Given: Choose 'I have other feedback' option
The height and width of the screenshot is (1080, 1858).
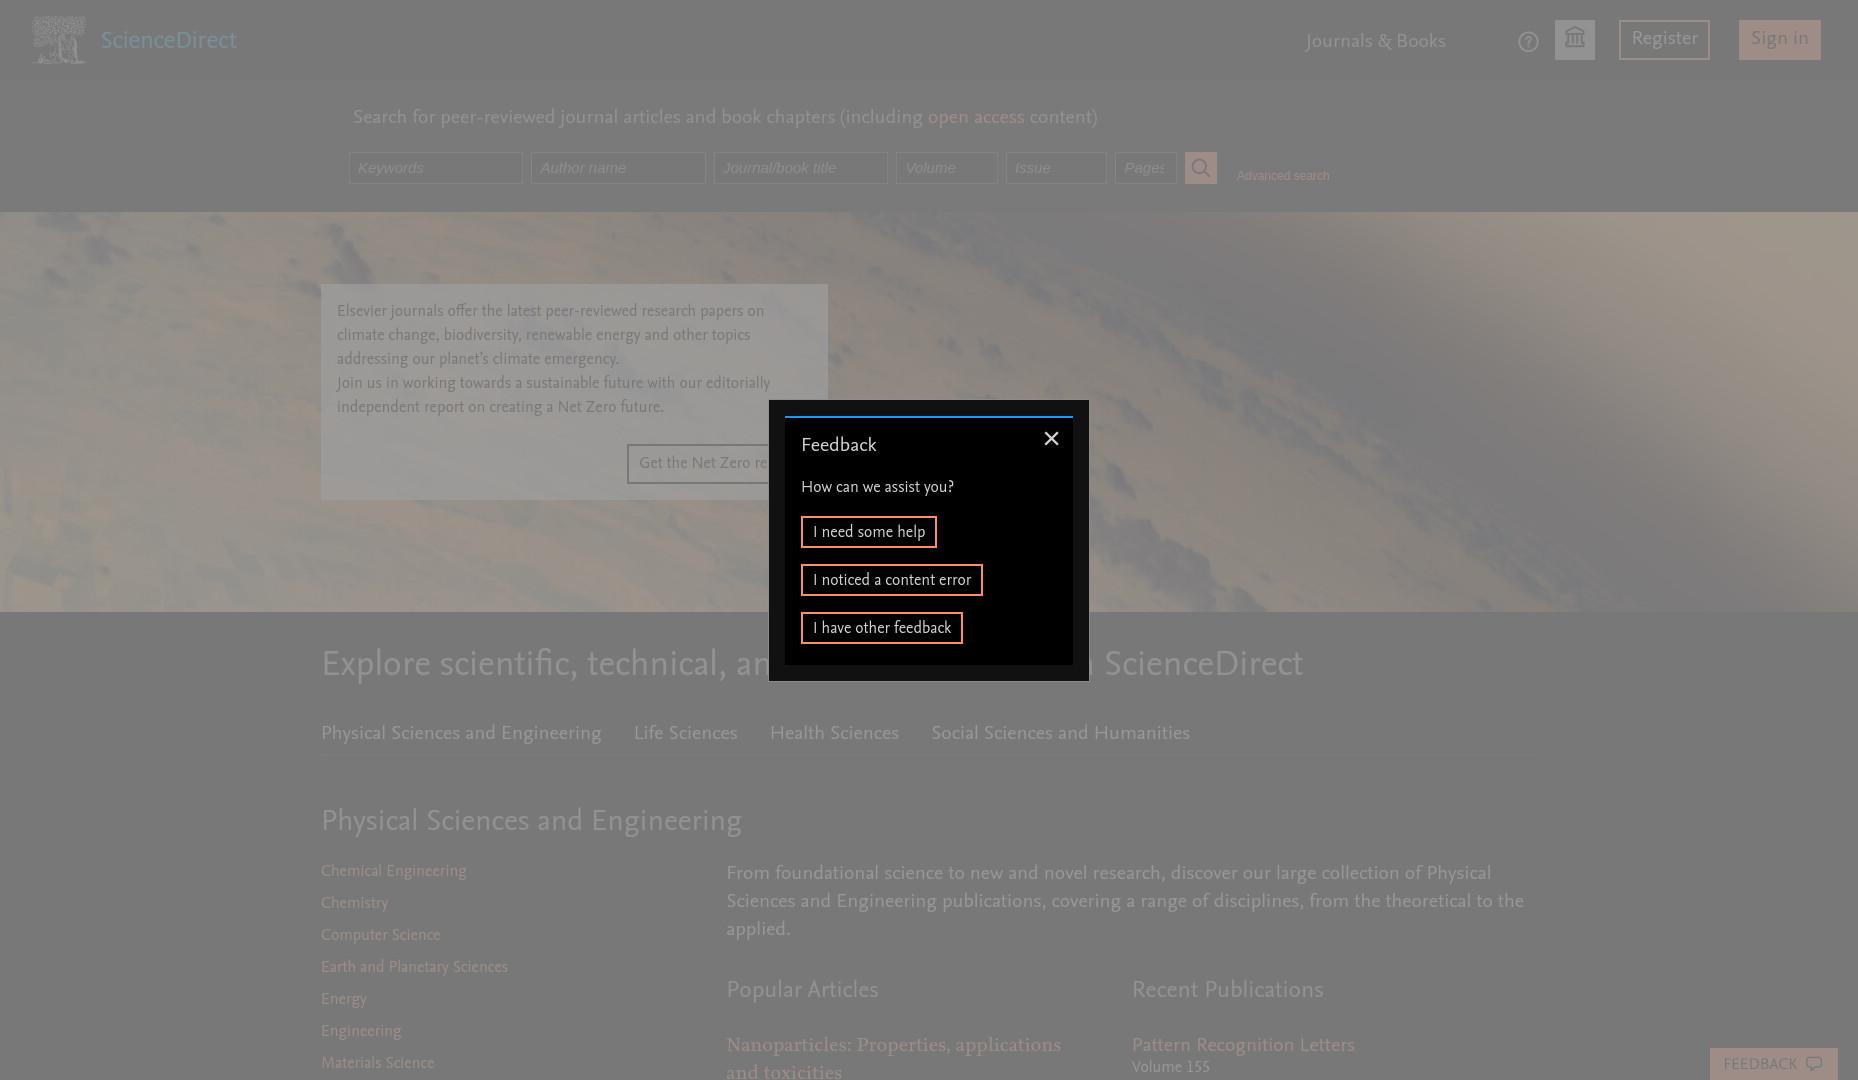Looking at the screenshot, I should click(882, 628).
